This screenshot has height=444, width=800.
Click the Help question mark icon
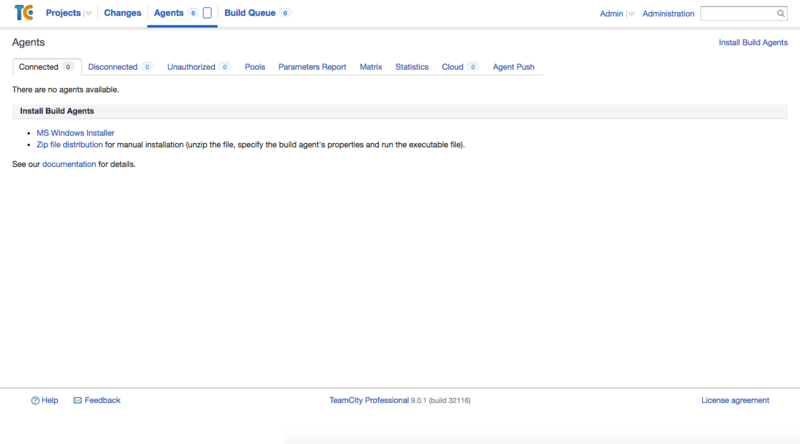click(35, 401)
